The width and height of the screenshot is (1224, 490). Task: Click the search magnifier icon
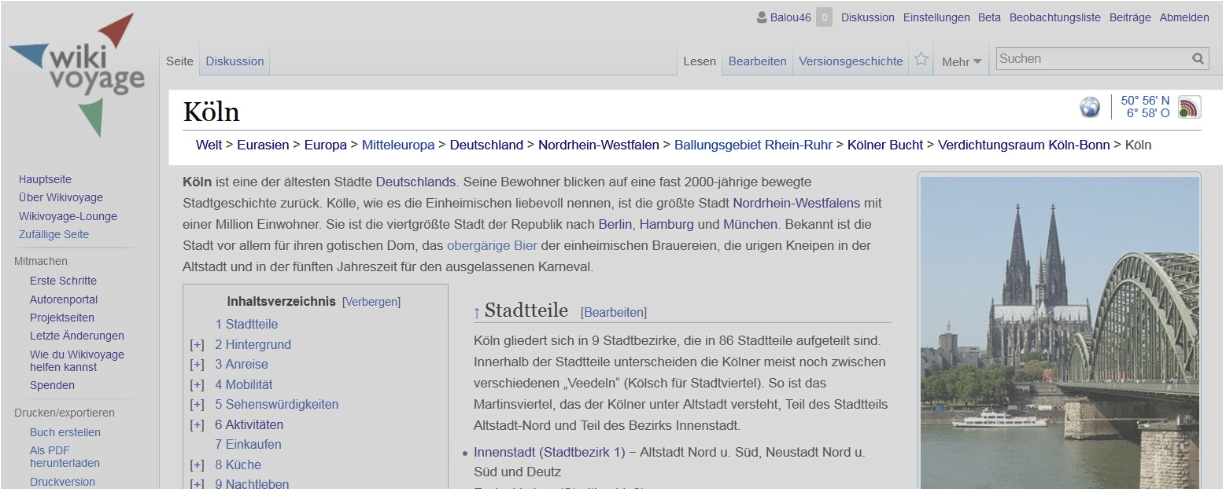pyautogui.click(x=1198, y=60)
